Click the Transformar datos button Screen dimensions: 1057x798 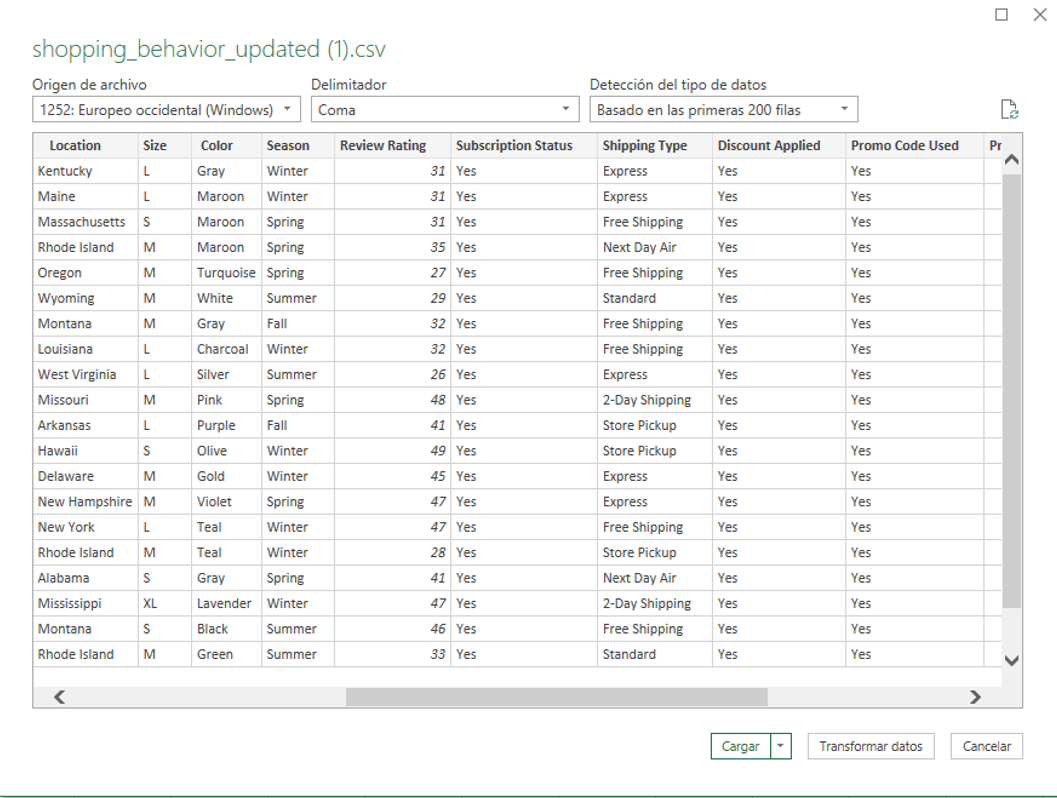pos(871,746)
